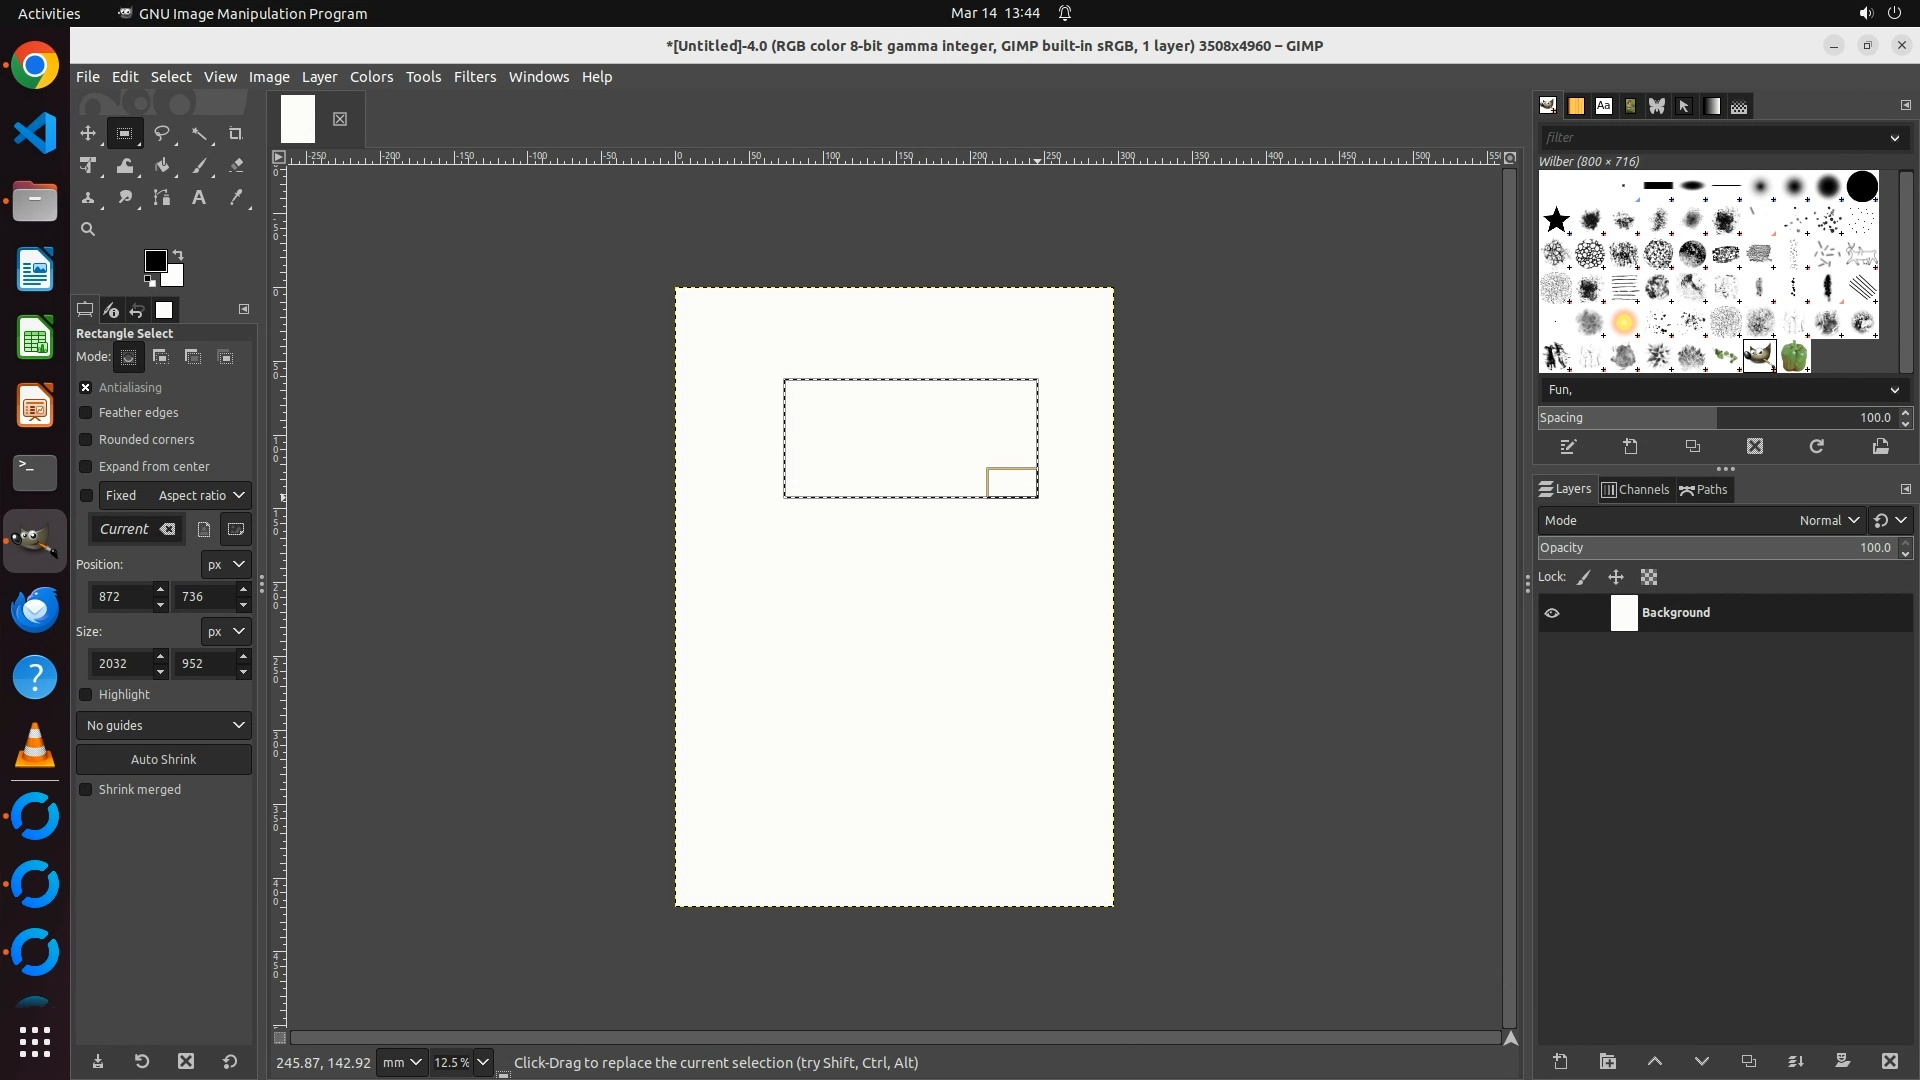Open the layer Mode Normal dropdown
Viewport: 1920px width, 1080px height.
coord(1828,521)
